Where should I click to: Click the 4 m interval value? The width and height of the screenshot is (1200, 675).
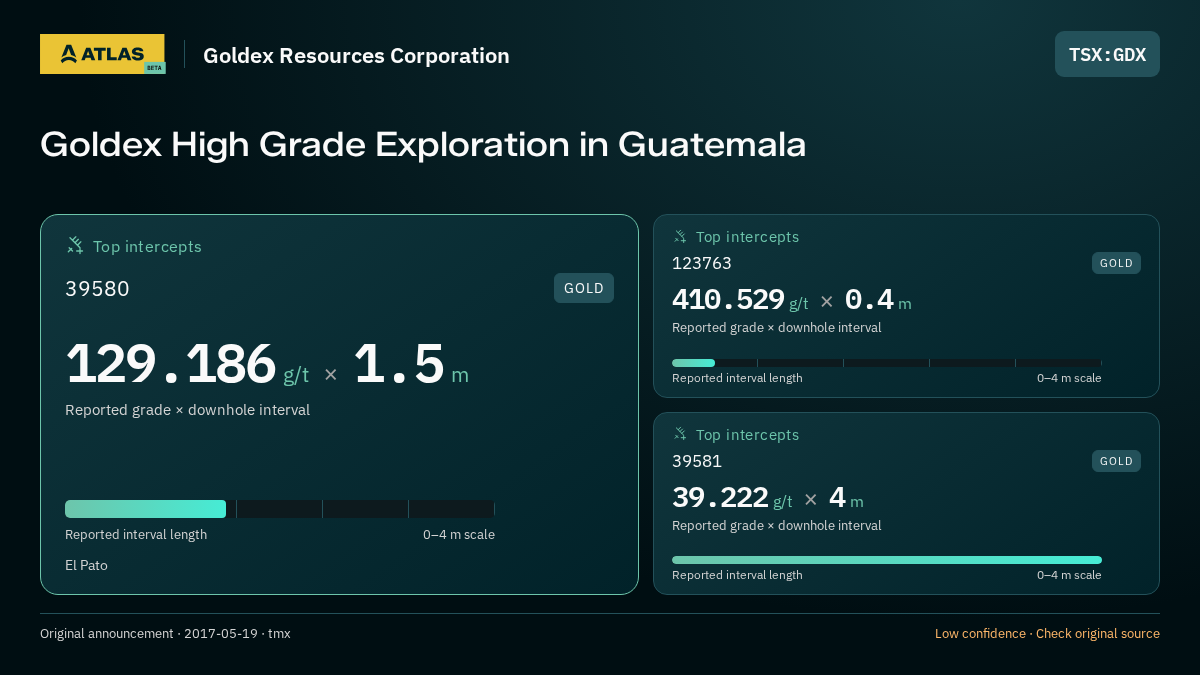(x=846, y=498)
